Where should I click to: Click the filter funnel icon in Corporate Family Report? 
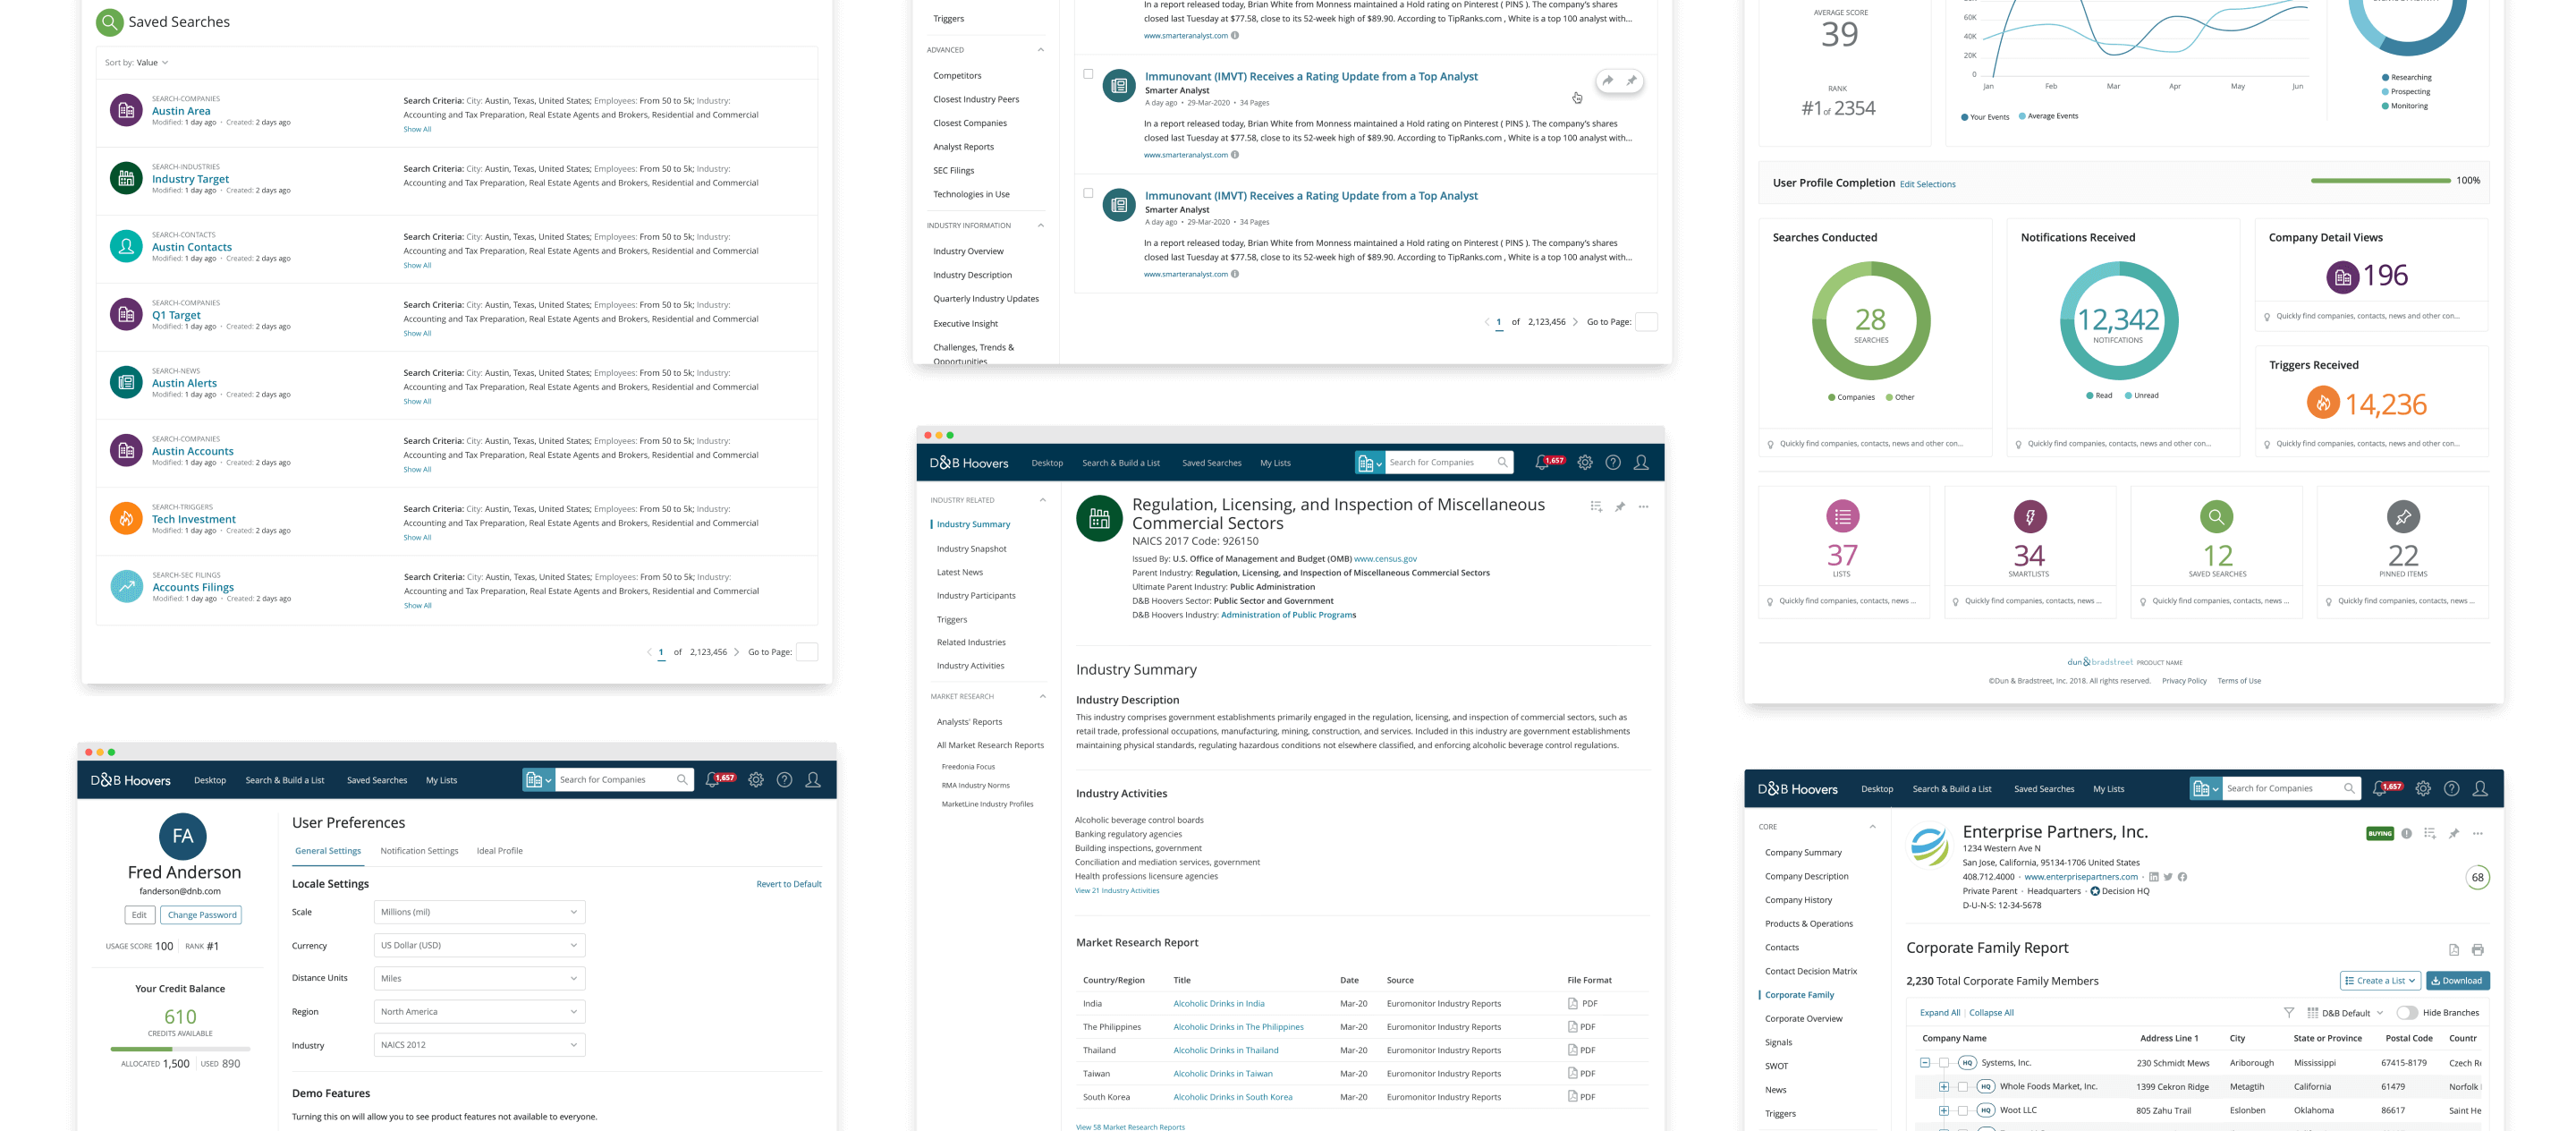point(2288,1013)
